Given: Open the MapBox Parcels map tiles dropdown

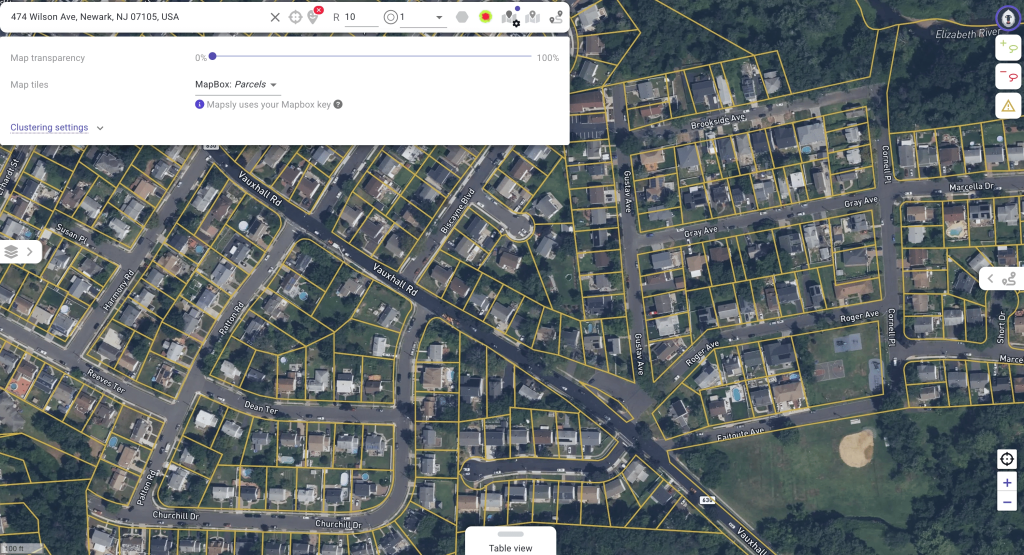Looking at the screenshot, I should [x=237, y=85].
